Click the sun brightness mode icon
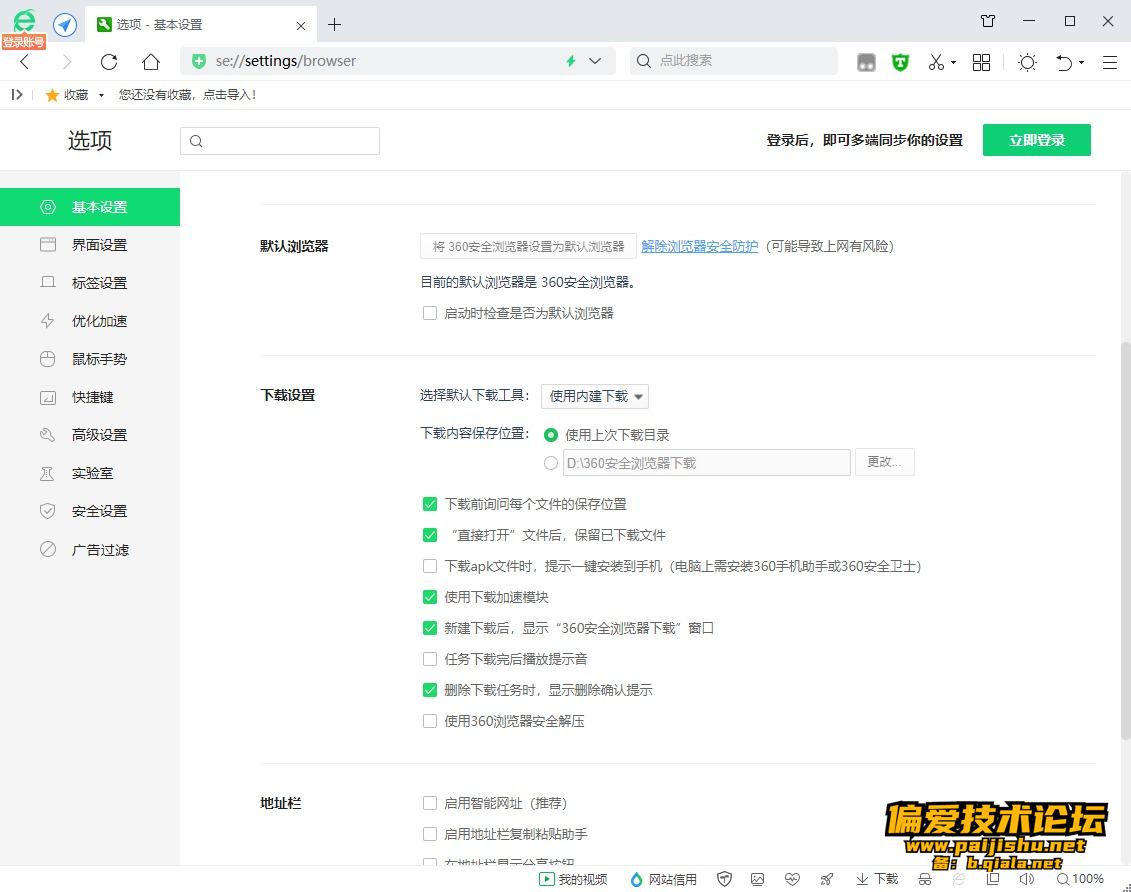This screenshot has height=892, width=1131. point(1027,63)
